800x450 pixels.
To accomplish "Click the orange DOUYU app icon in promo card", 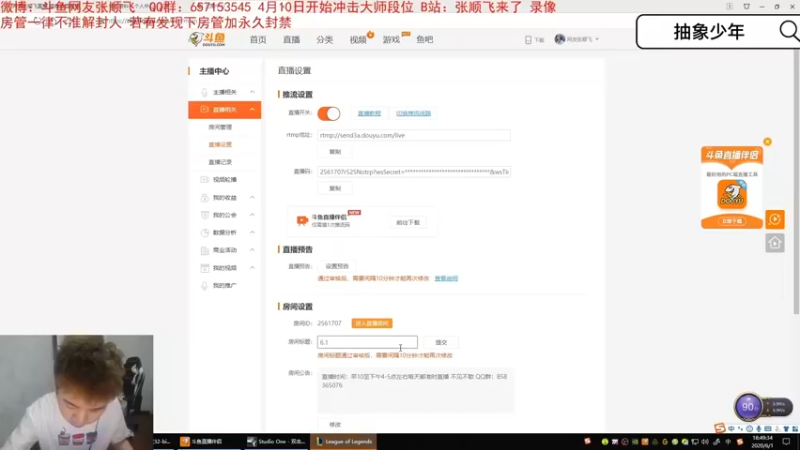I will (x=732, y=194).
